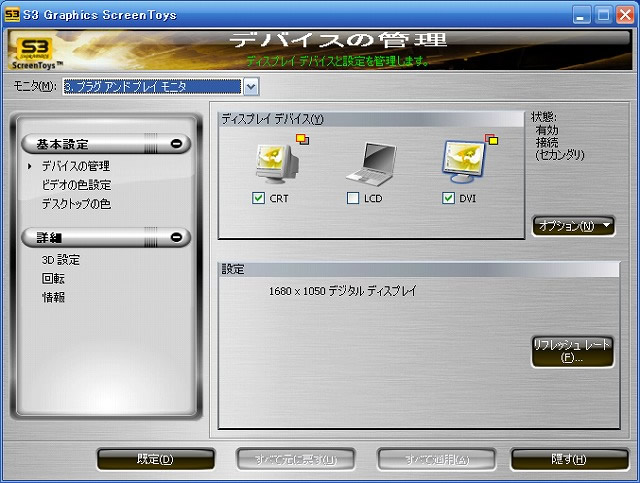Click the 設定 panel header

(x=419, y=269)
